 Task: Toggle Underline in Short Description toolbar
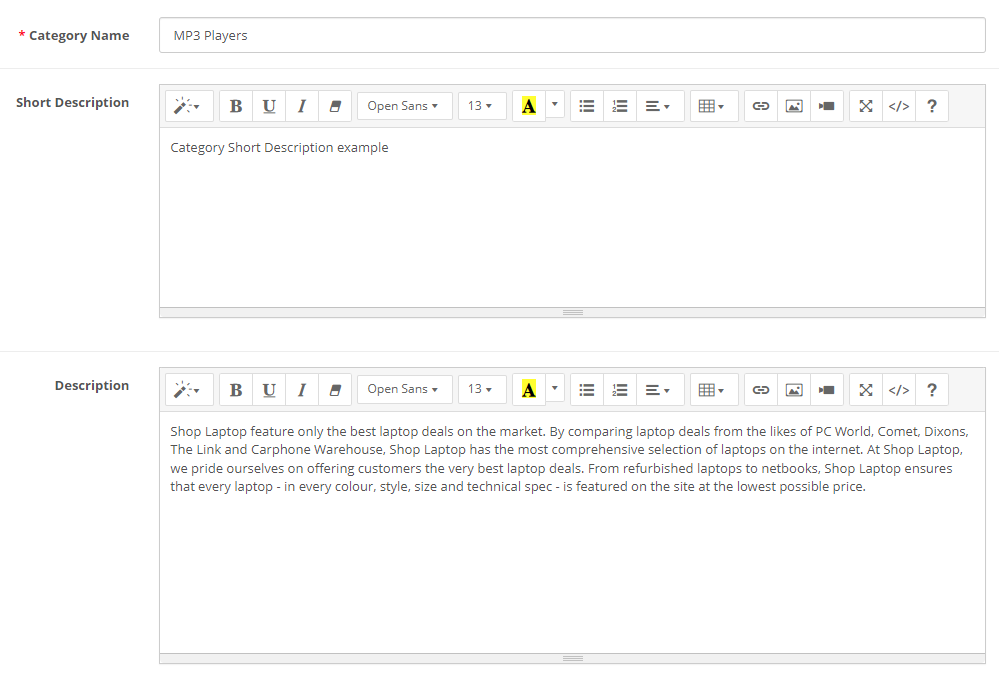[269, 106]
